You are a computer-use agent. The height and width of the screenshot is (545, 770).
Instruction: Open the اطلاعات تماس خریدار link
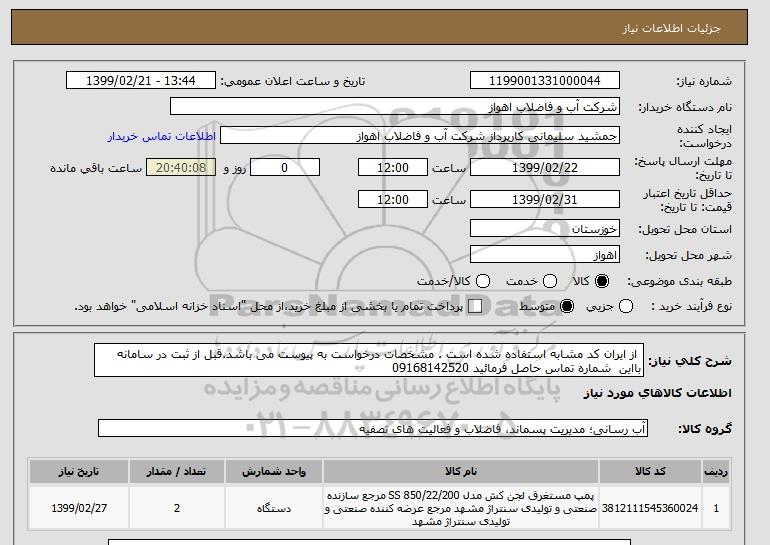point(162,136)
